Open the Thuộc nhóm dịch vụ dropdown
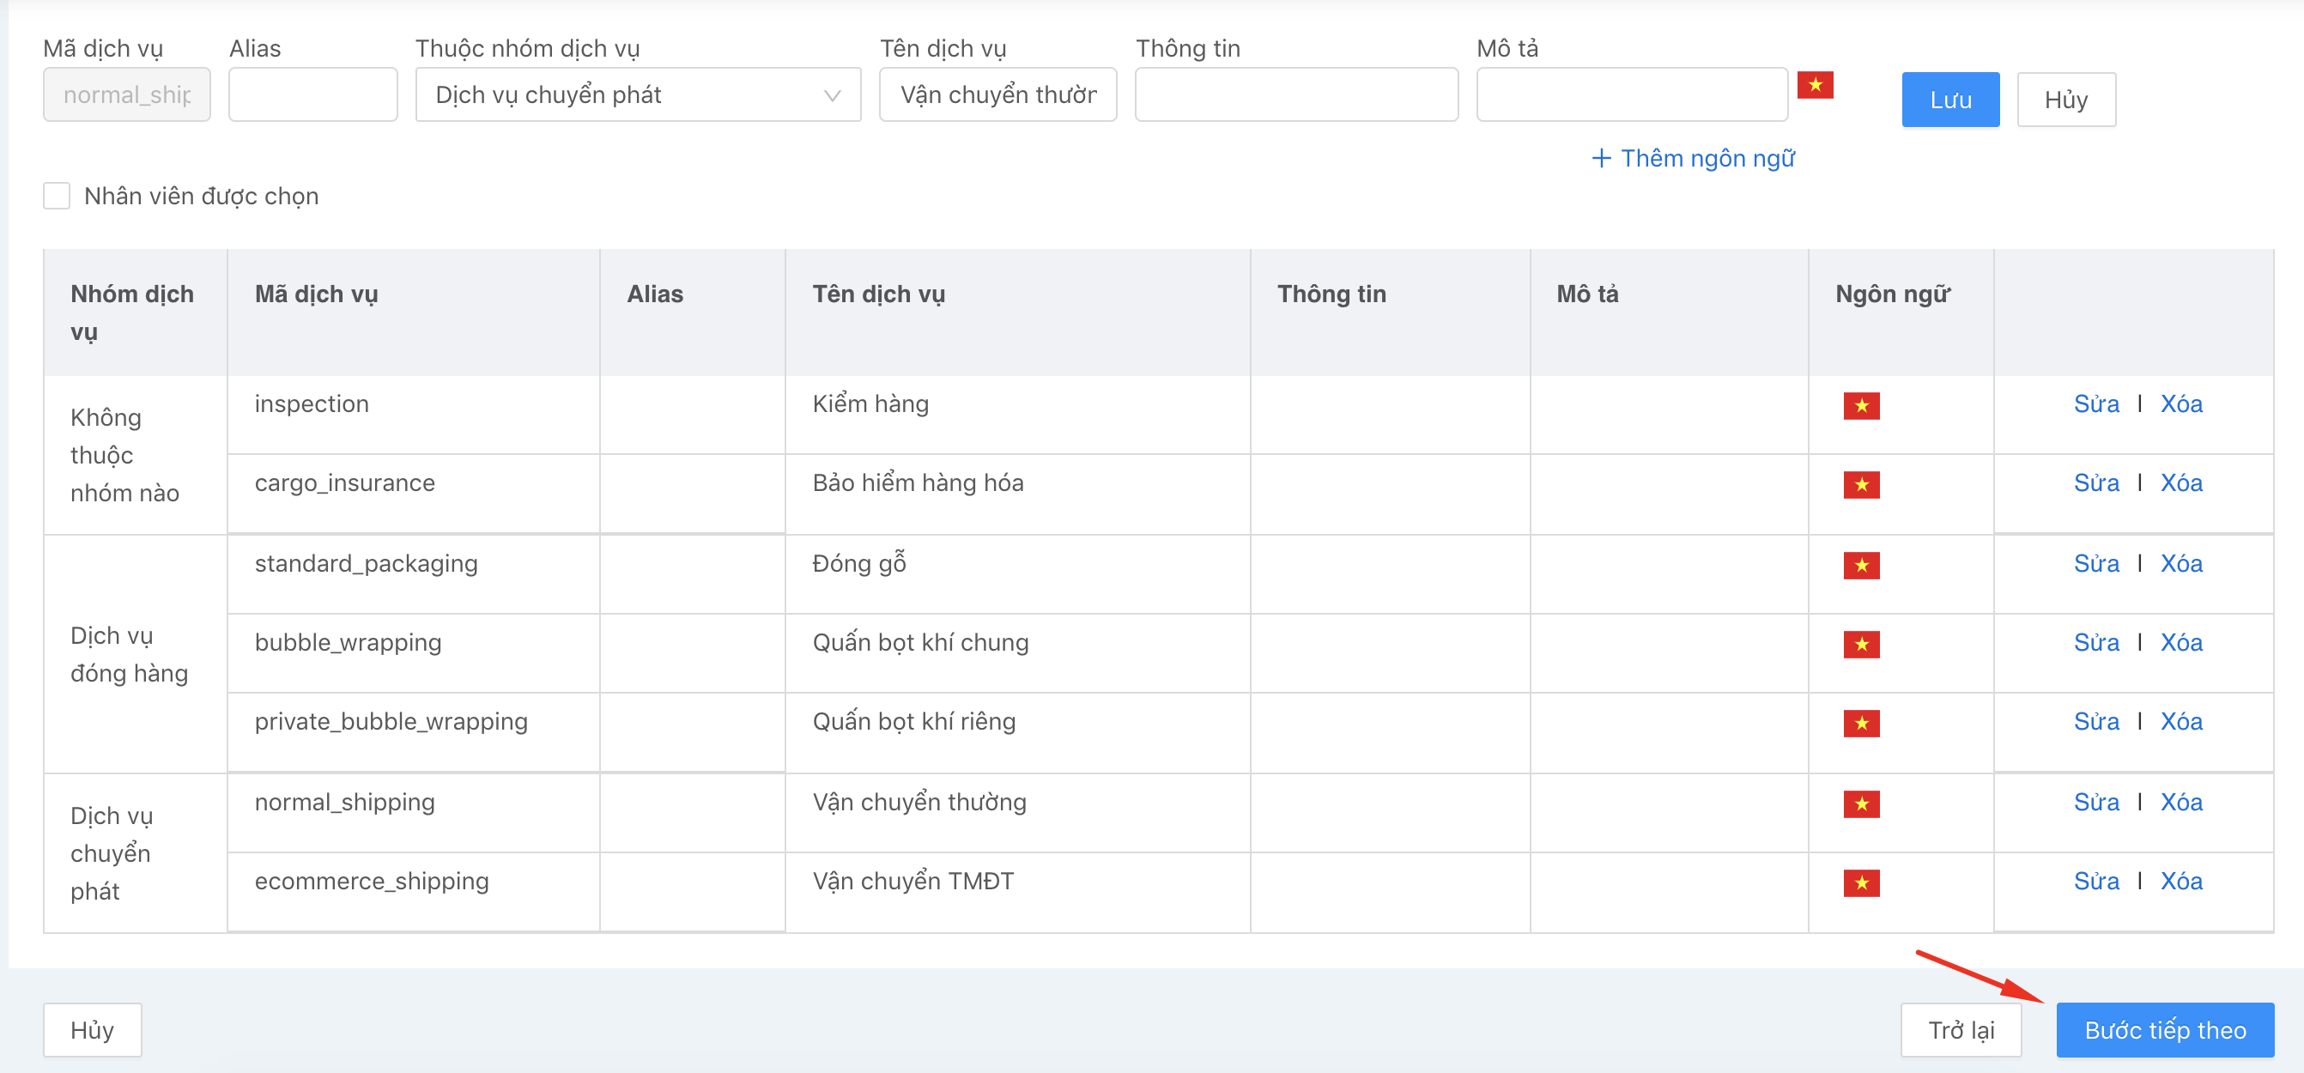 pos(637,95)
